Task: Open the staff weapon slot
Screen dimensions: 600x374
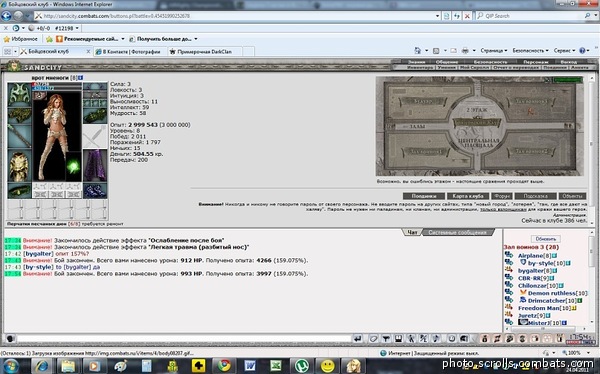Action: 19,135
